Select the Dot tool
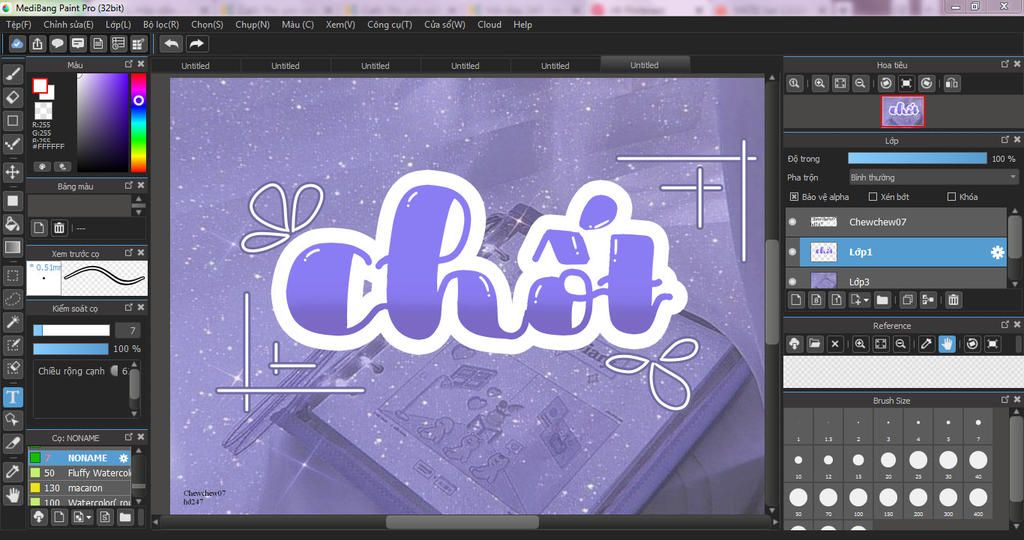This screenshot has width=1024, height=540. [12, 144]
